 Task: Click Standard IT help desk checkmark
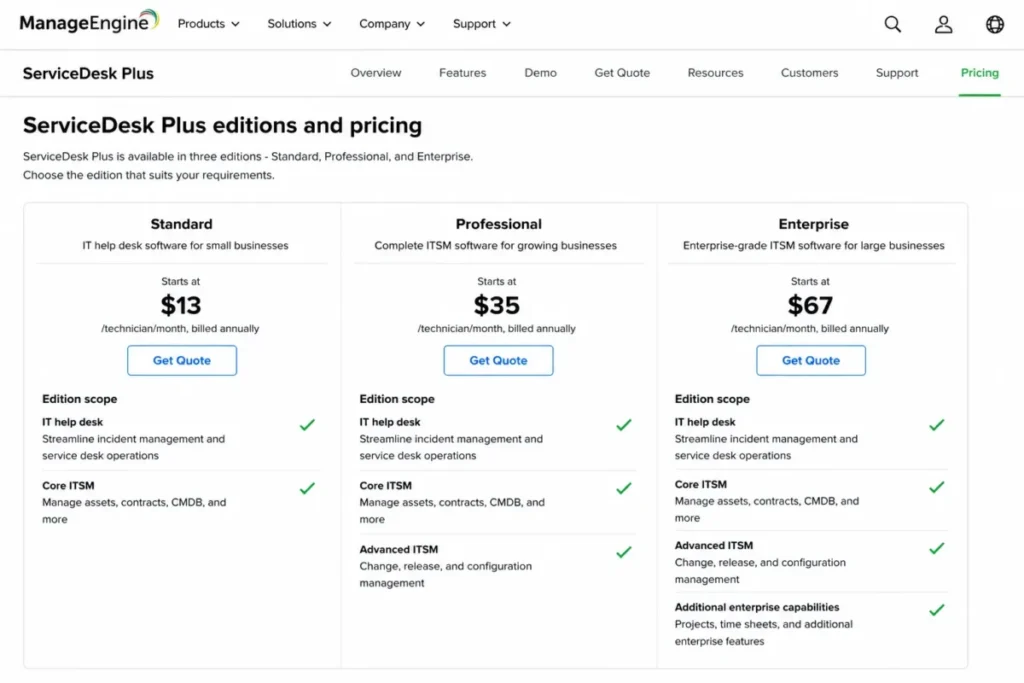point(308,425)
